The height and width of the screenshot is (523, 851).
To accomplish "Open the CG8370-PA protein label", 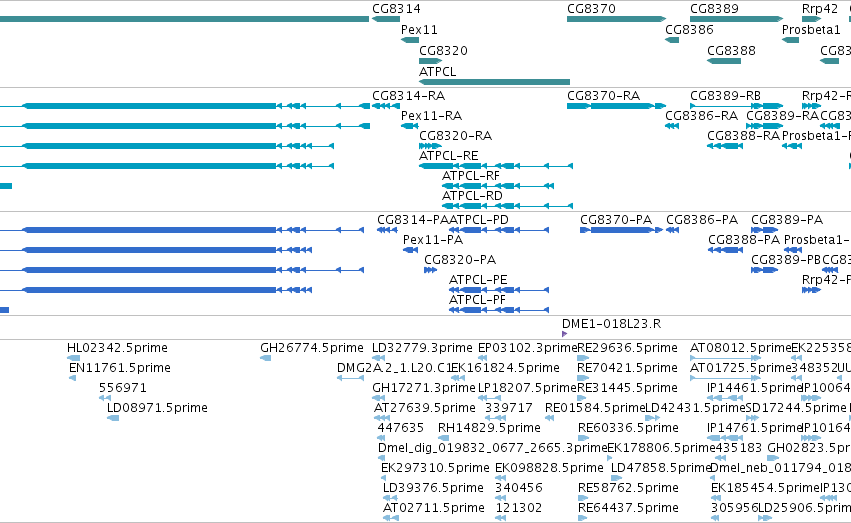I will click(616, 220).
